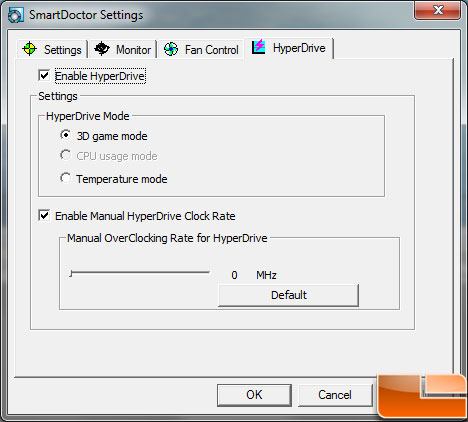The height and width of the screenshot is (422, 468).
Task: Choose Temperature mode radio button
Action: click(65, 178)
